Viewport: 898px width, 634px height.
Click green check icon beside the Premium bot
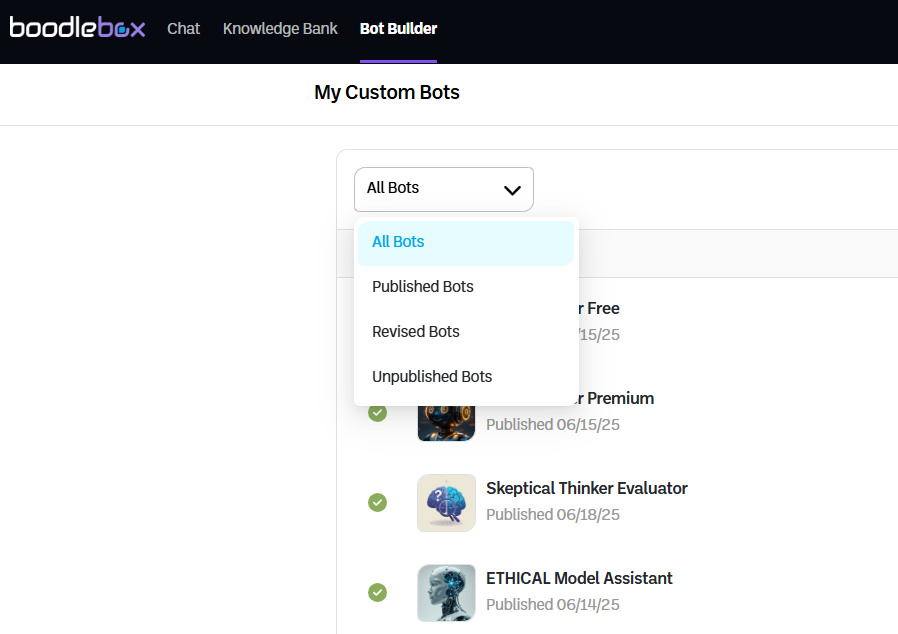pyautogui.click(x=377, y=413)
